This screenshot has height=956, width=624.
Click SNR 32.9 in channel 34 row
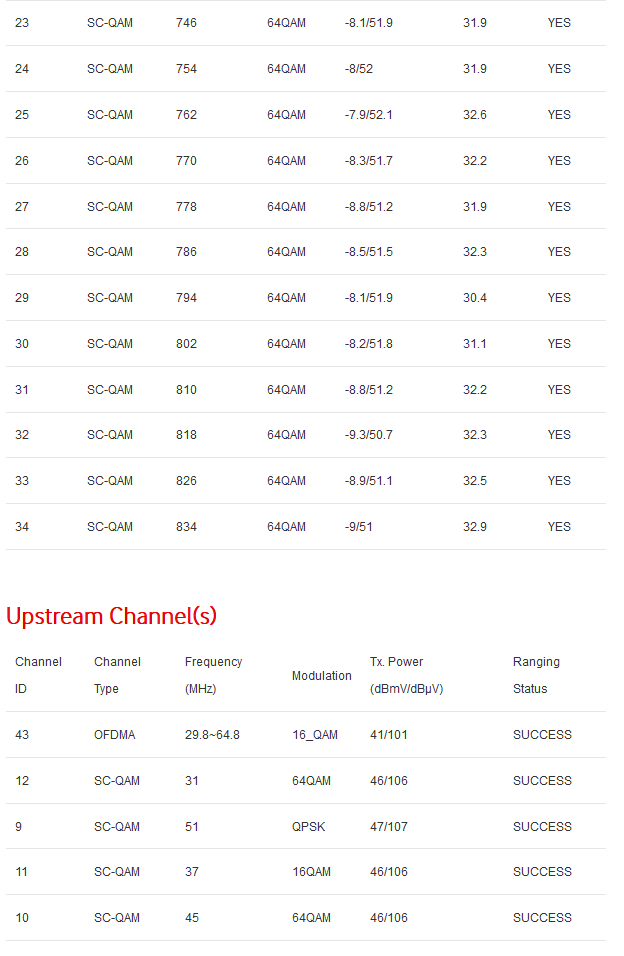tap(475, 527)
